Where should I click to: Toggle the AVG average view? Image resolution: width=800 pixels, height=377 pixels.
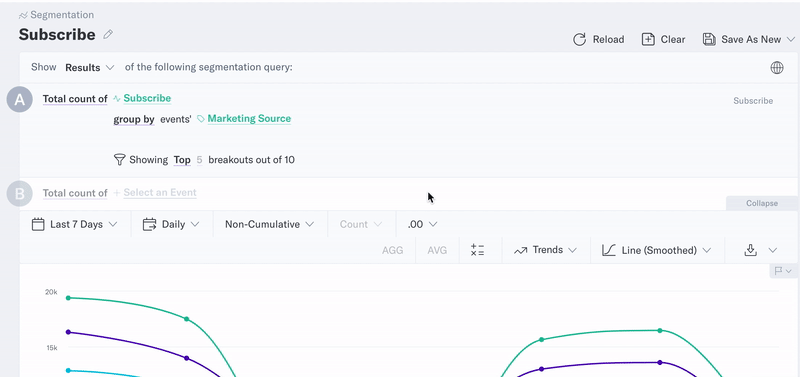click(x=437, y=250)
